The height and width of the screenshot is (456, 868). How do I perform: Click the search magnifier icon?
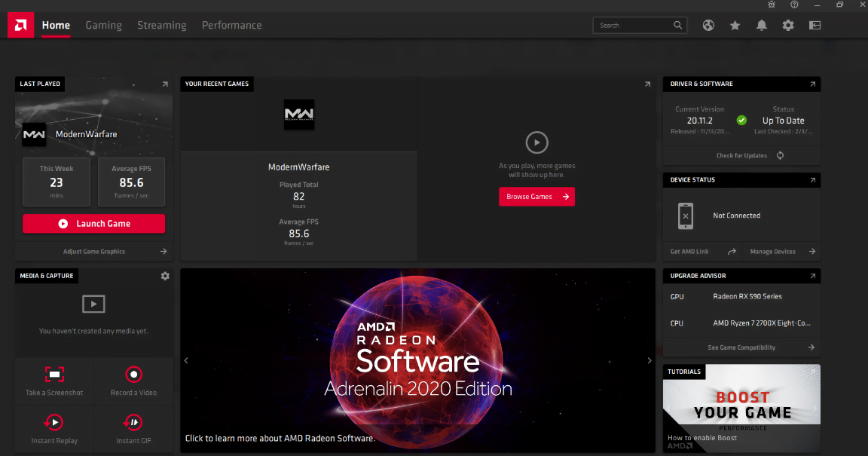pyautogui.click(x=678, y=25)
